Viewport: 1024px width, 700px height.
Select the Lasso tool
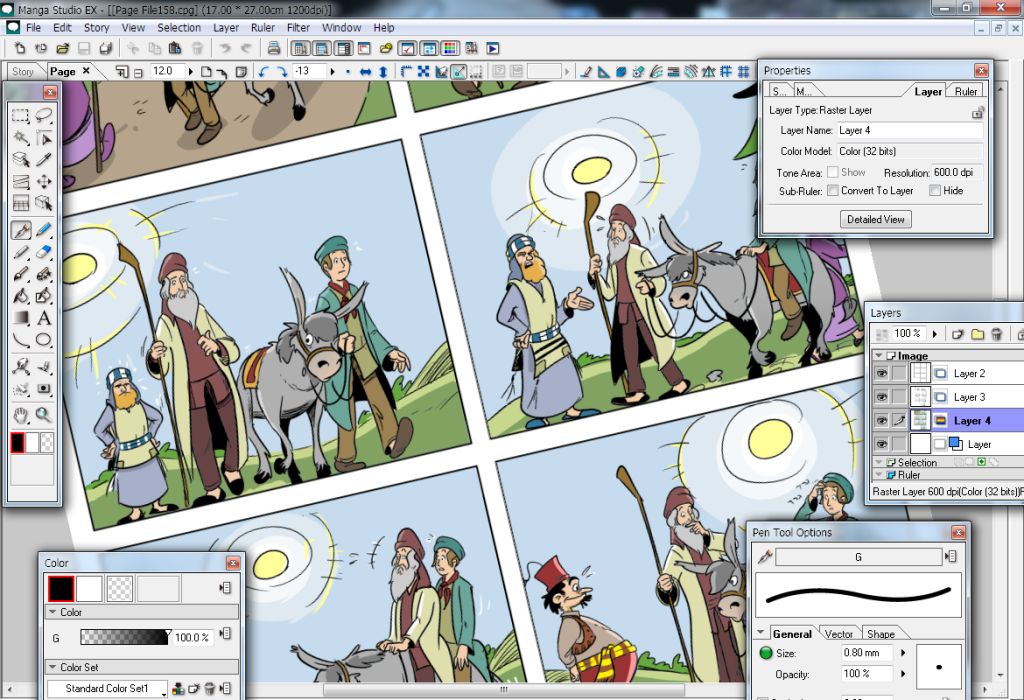point(44,116)
